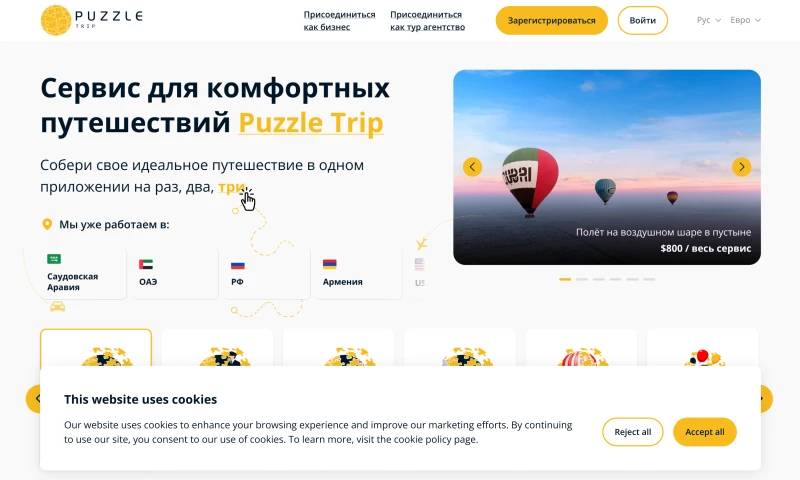The height and width of the screenshot is (480, 800).
Task: Click the Puzzle Trip logo
Action: tap(92, 20)
